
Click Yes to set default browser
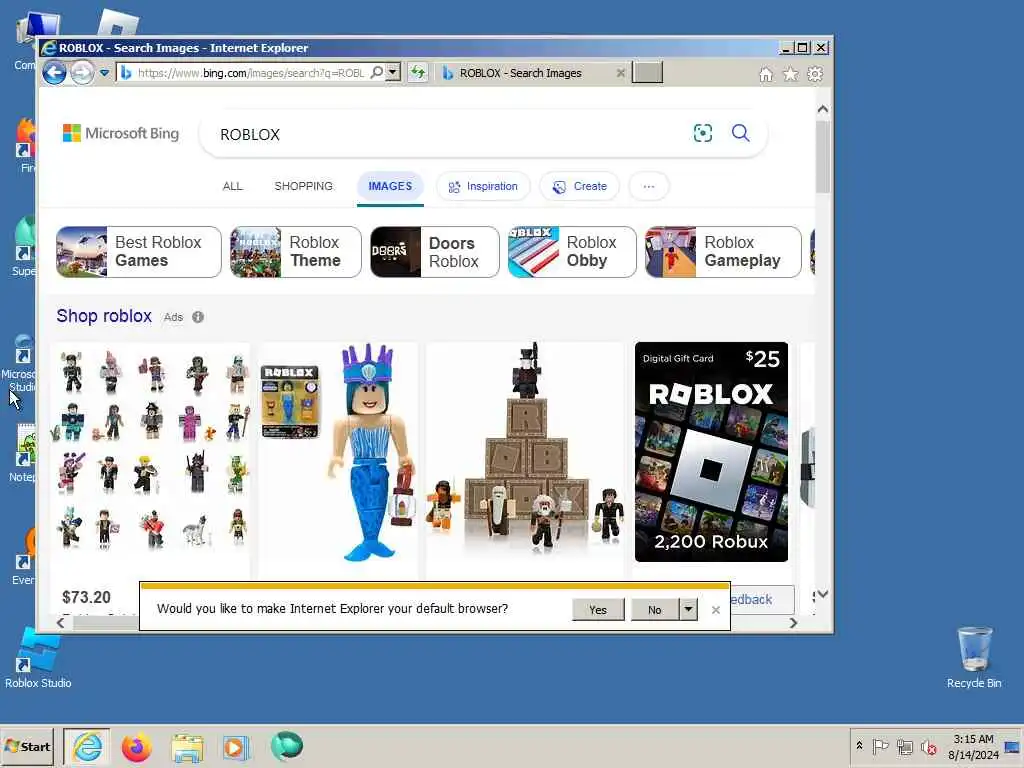click(x=598, y=610)
